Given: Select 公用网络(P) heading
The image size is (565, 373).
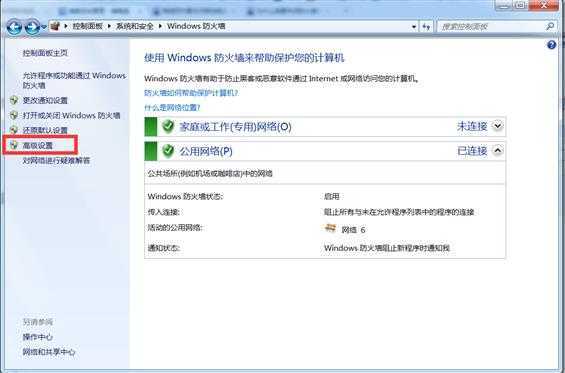Looking at the screenshot, I should click(206, 151).
